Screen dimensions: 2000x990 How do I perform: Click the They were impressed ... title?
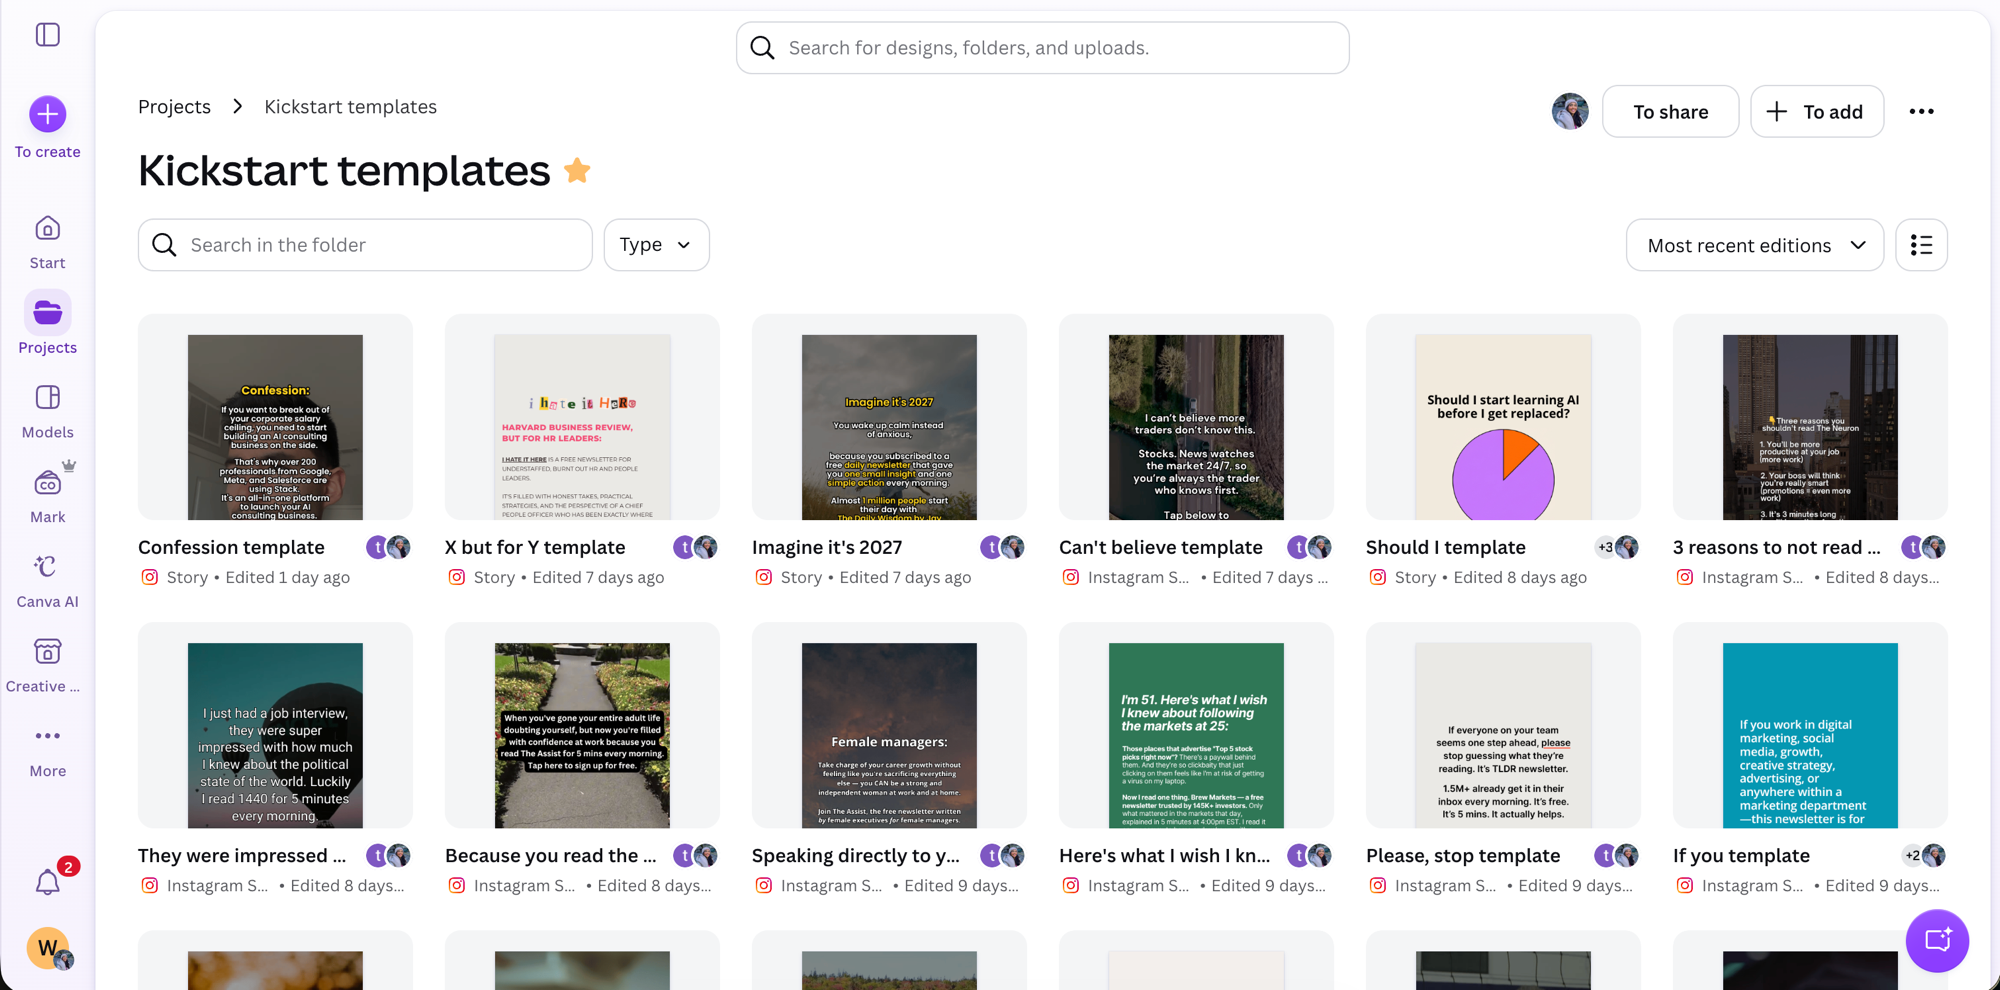pos(242,855)
